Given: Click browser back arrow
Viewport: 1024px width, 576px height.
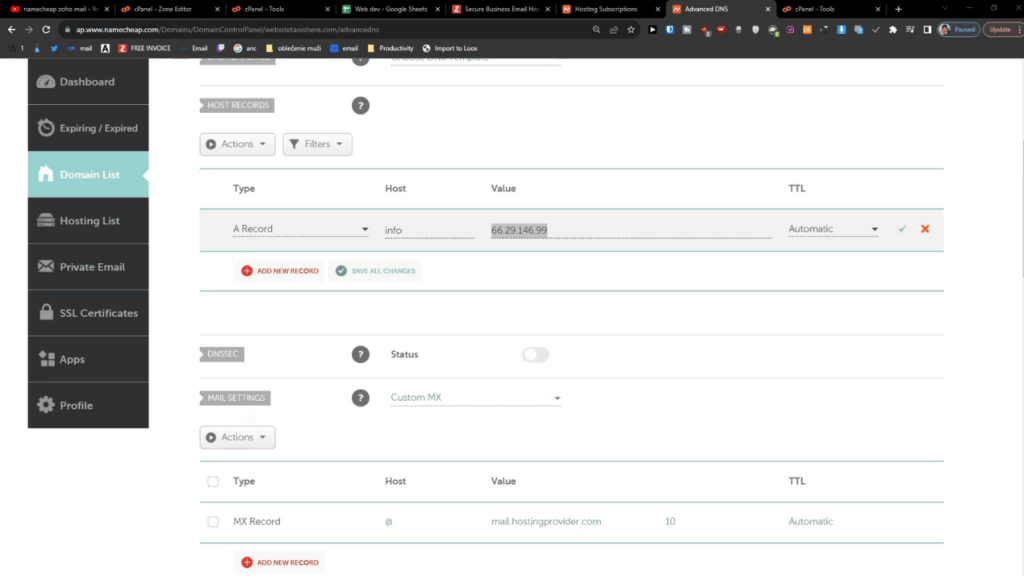Looking at the screenshot, I should coord(11,29).
